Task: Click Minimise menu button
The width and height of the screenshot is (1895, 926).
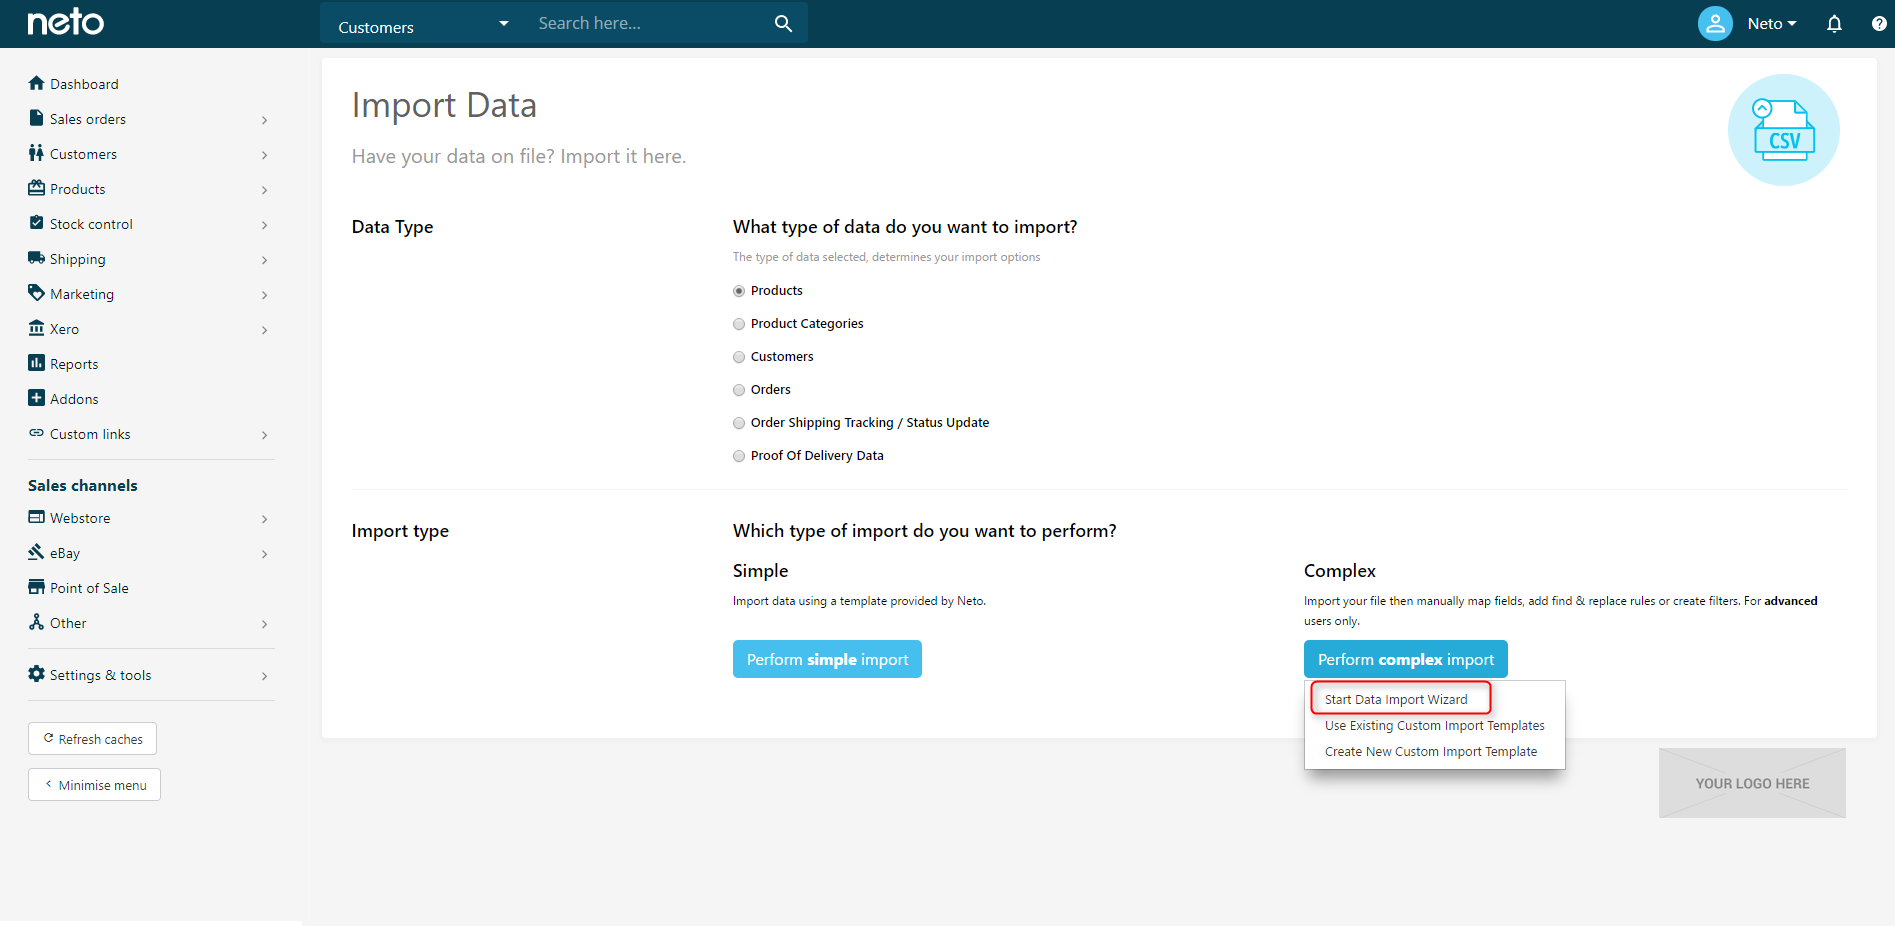Action: click(x=94, y=785)
